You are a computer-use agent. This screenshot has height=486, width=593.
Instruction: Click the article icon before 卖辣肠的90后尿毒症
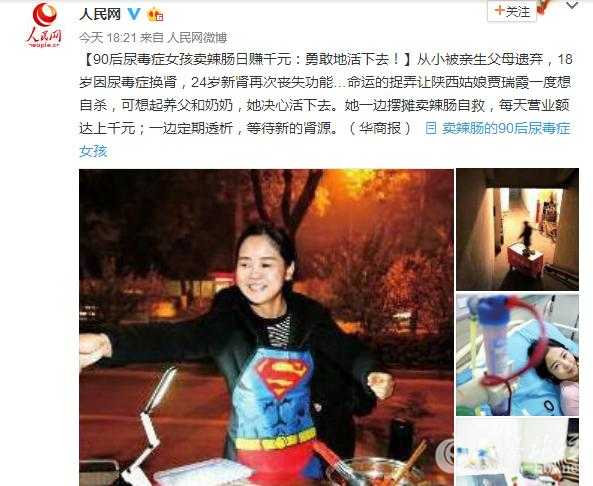(431, 129)
